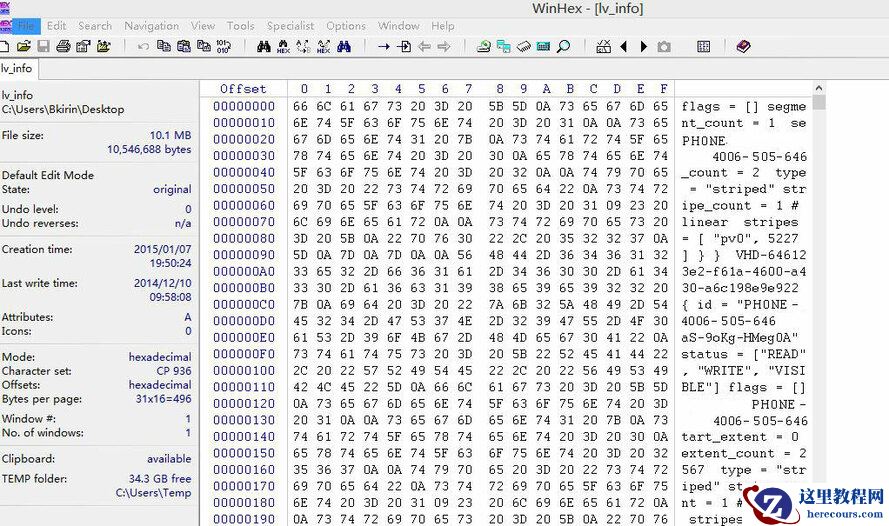Click the black binoculars Find Text icon
Viewport: 889px width, 526px height.
[x=264, y=46]
